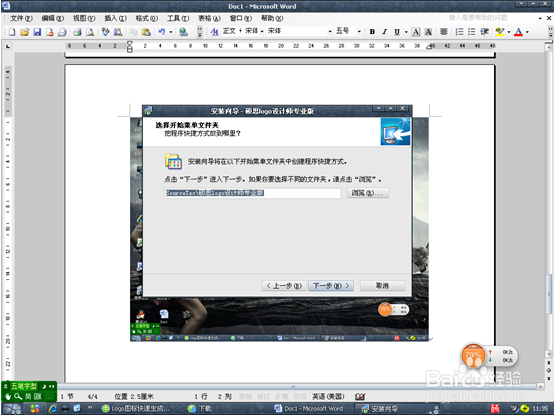Click the 五笔字型 input method label

click(x=23, y=386)
